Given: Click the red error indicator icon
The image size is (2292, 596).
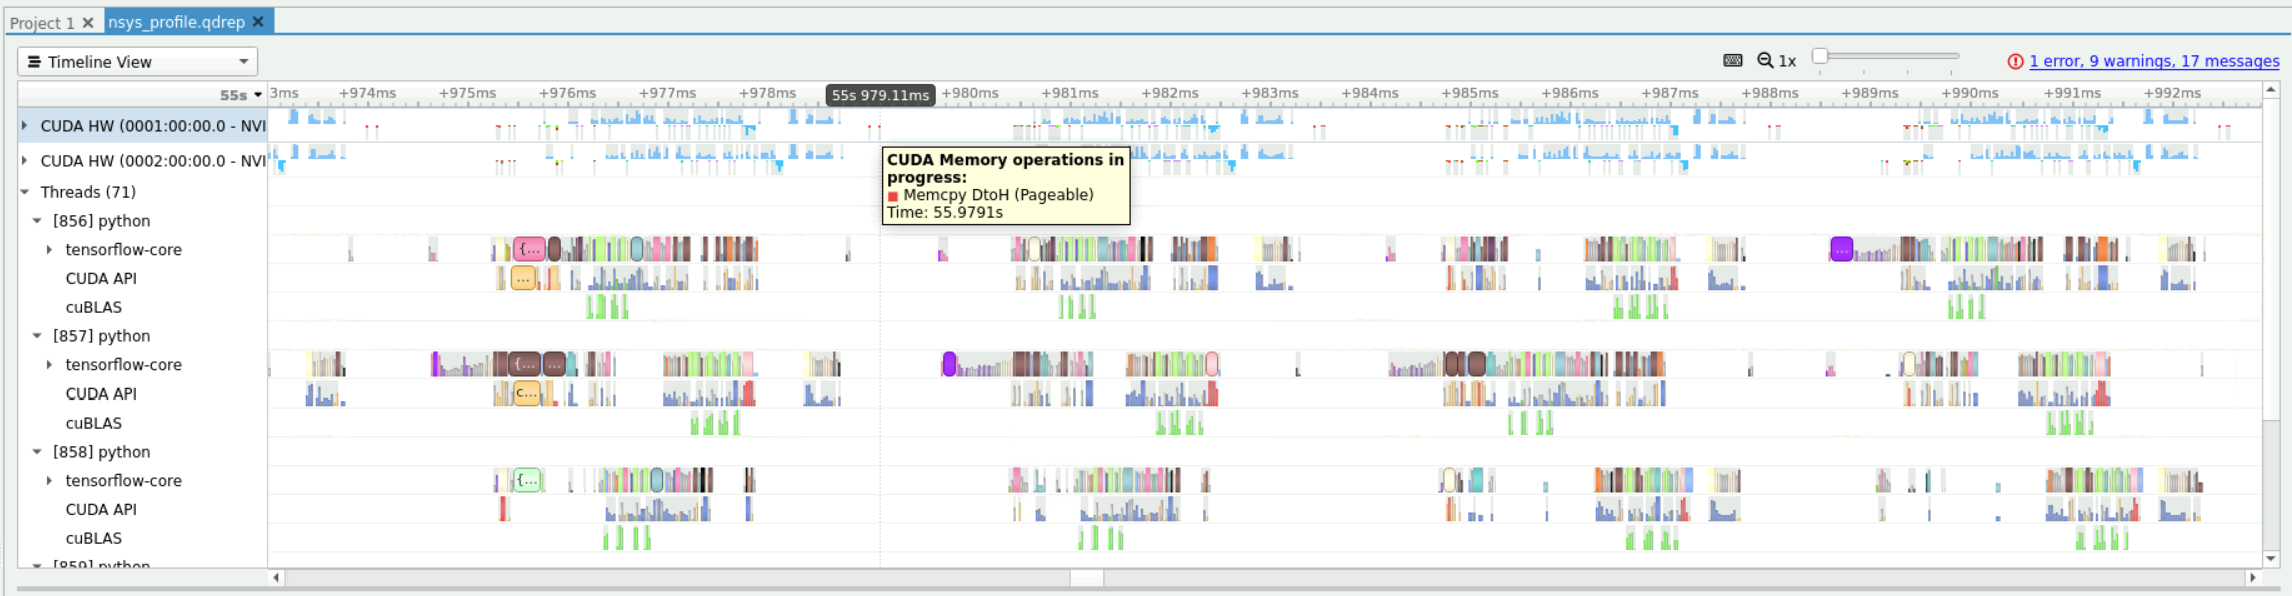Looking at the screenshot, I should pyautogui.click(x=2015, y=62).
